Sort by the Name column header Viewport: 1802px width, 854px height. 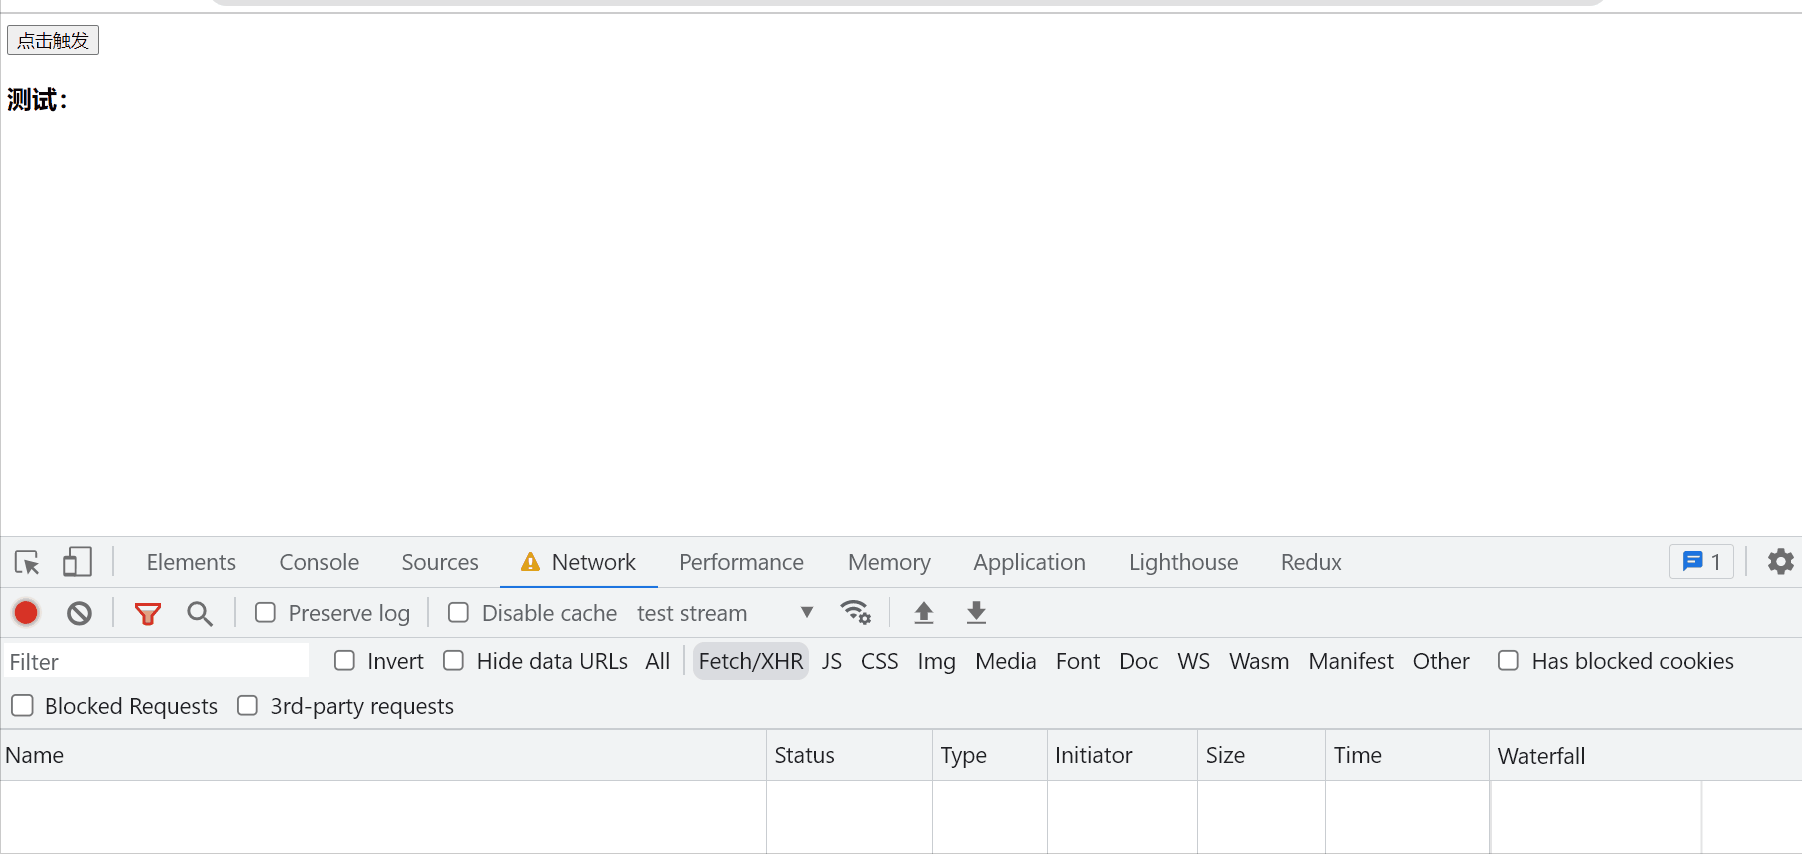(383, 755)
